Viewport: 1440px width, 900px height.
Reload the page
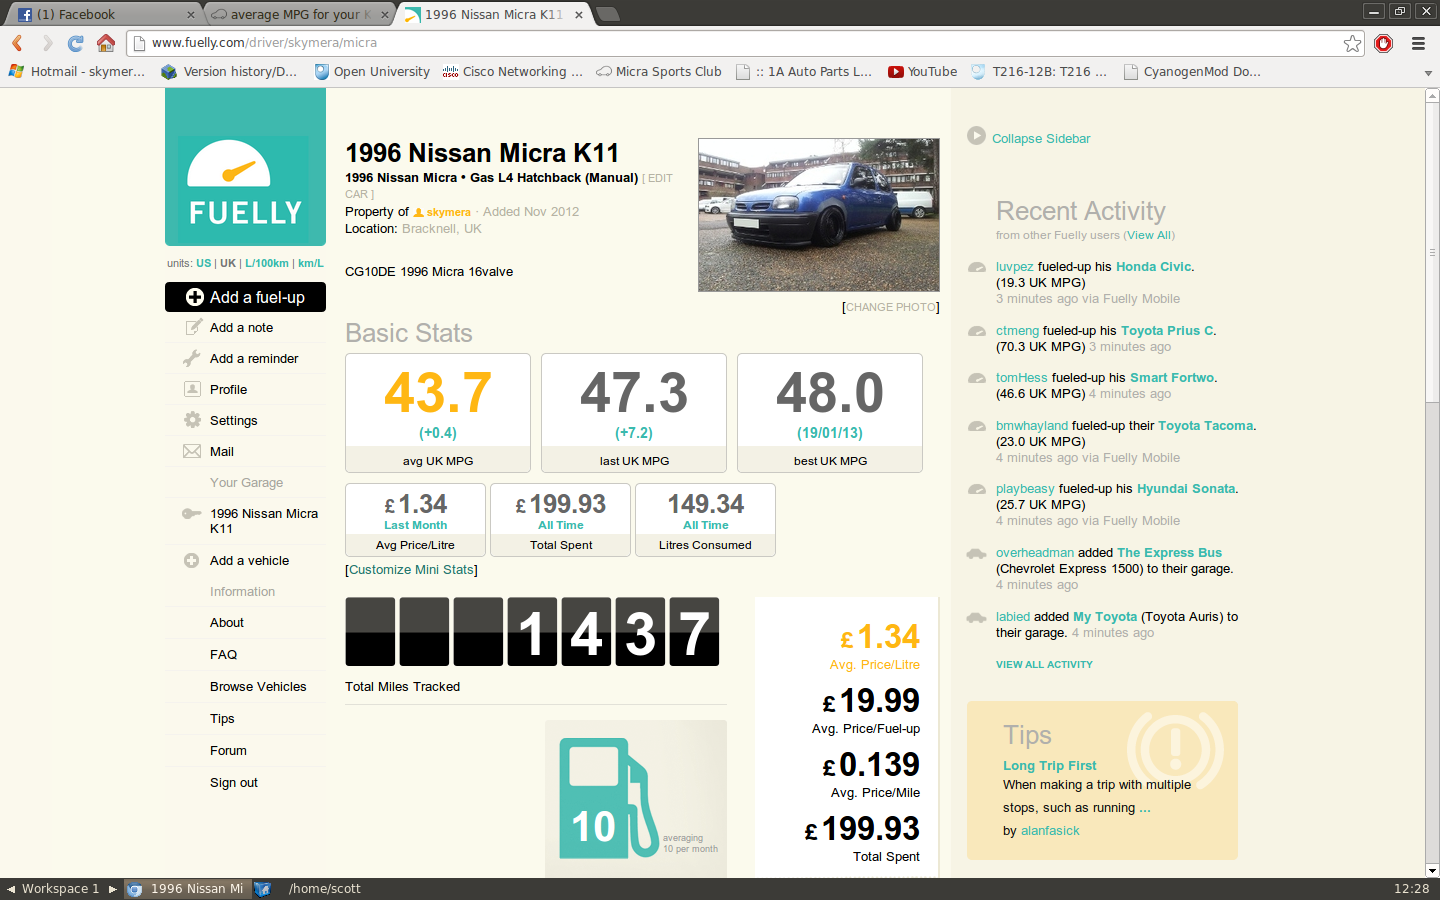76,43
